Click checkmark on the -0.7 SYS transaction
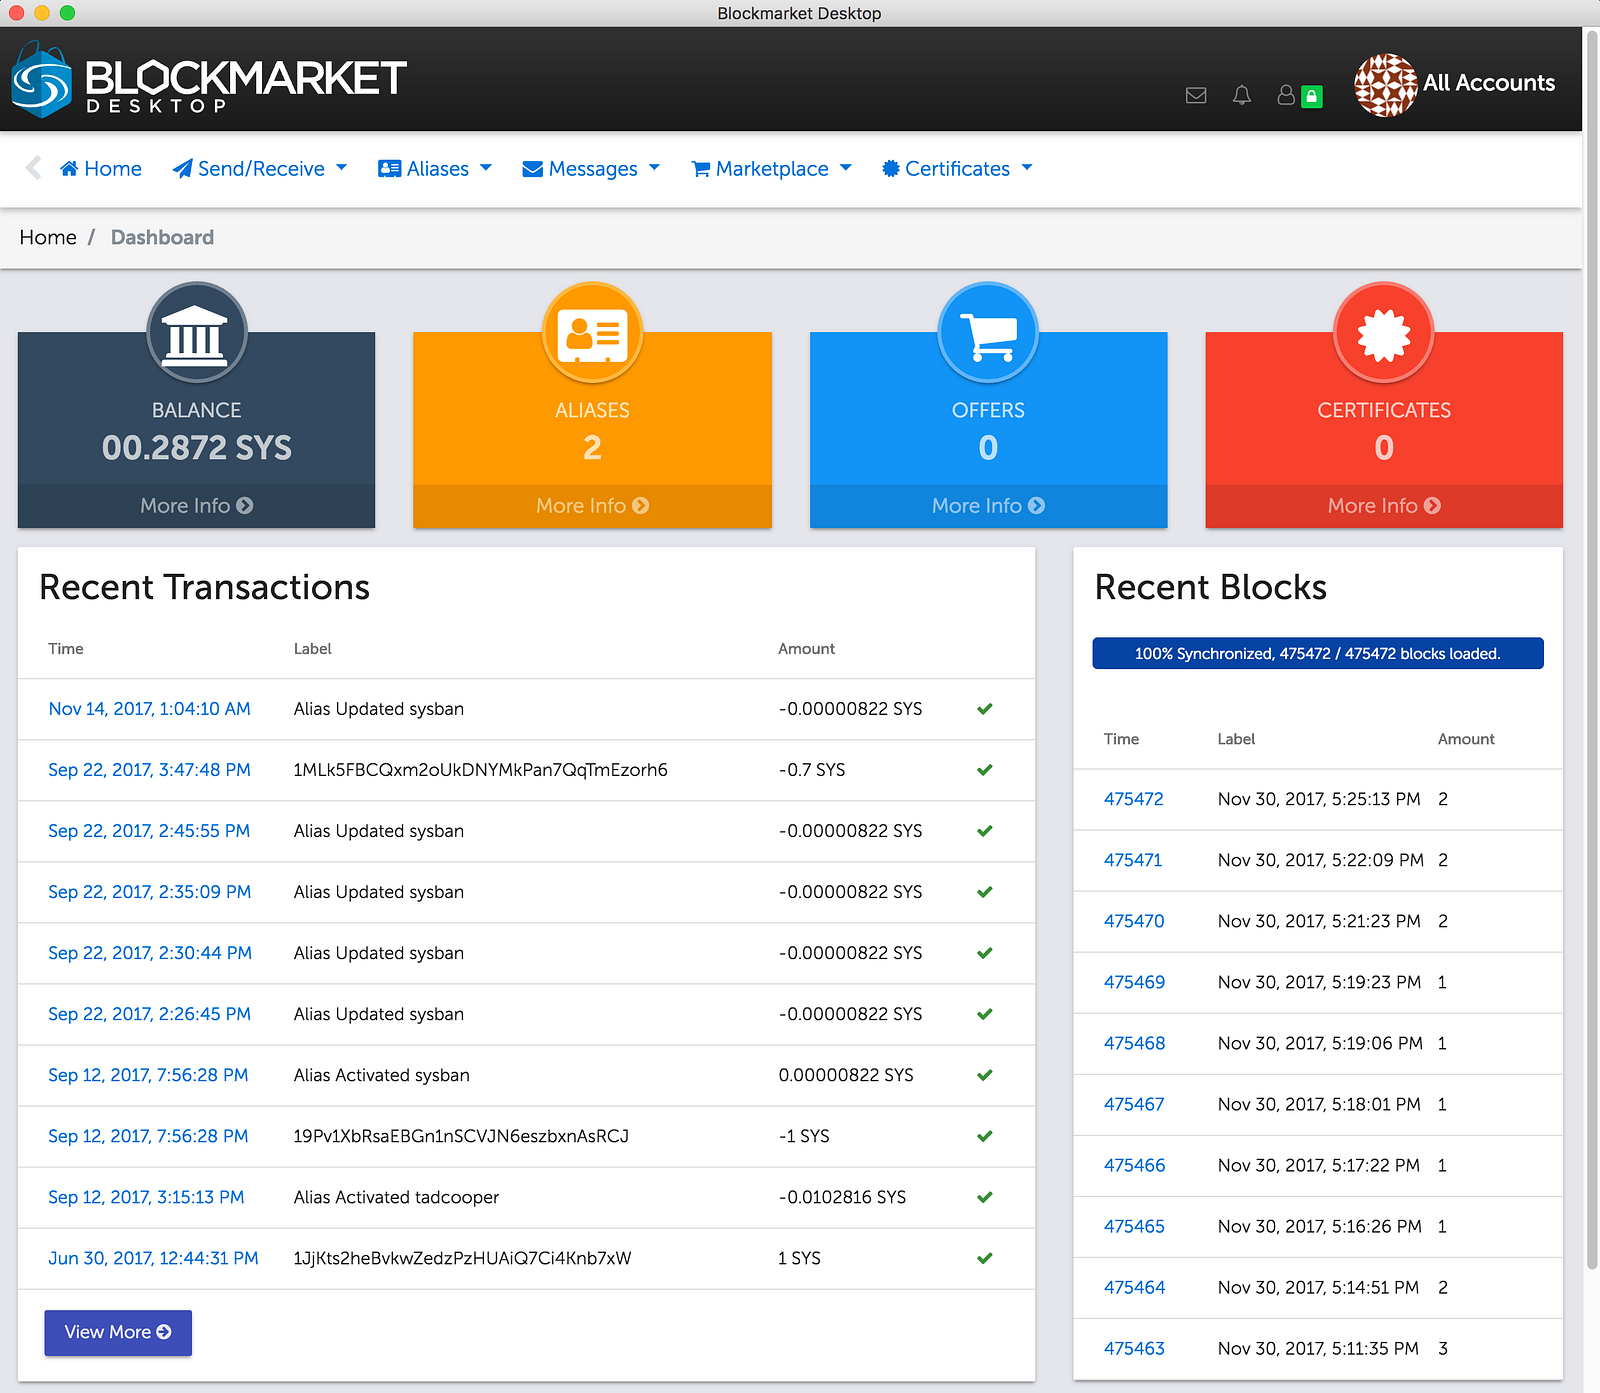The image size is (1600, 1393). [x=985, y=770]
